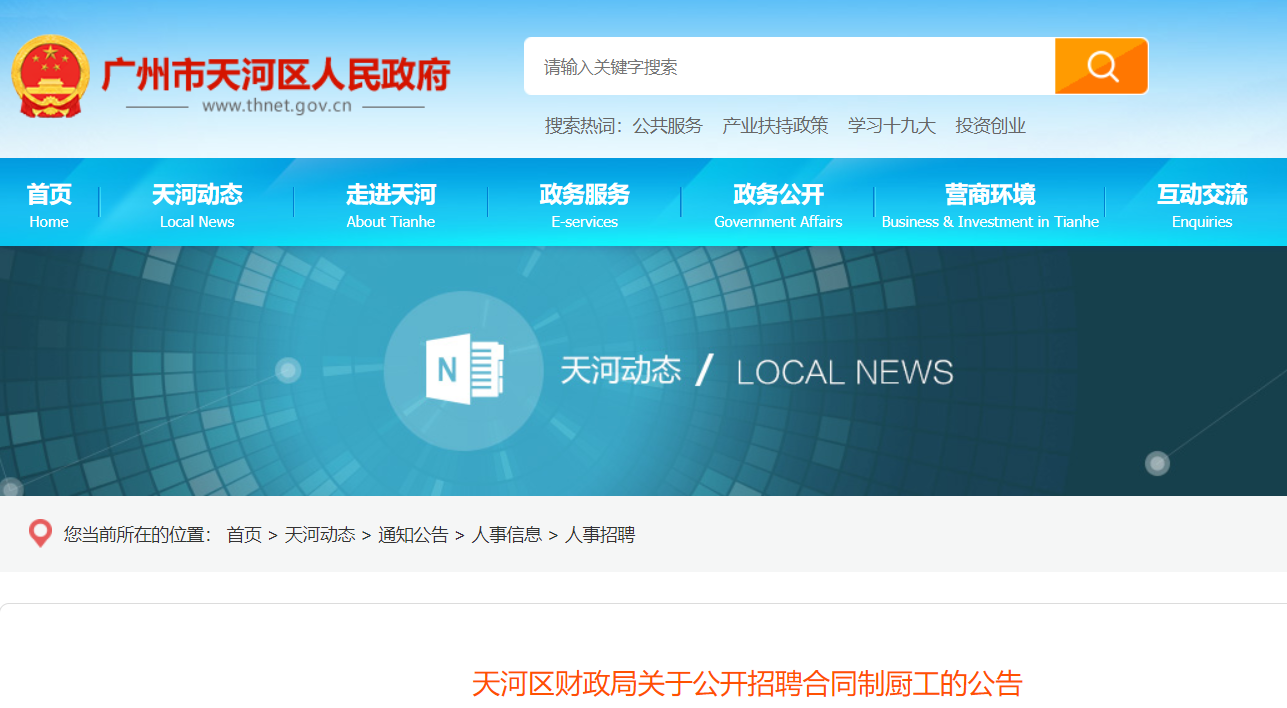Click the red location pin icon

coord(40,534)
